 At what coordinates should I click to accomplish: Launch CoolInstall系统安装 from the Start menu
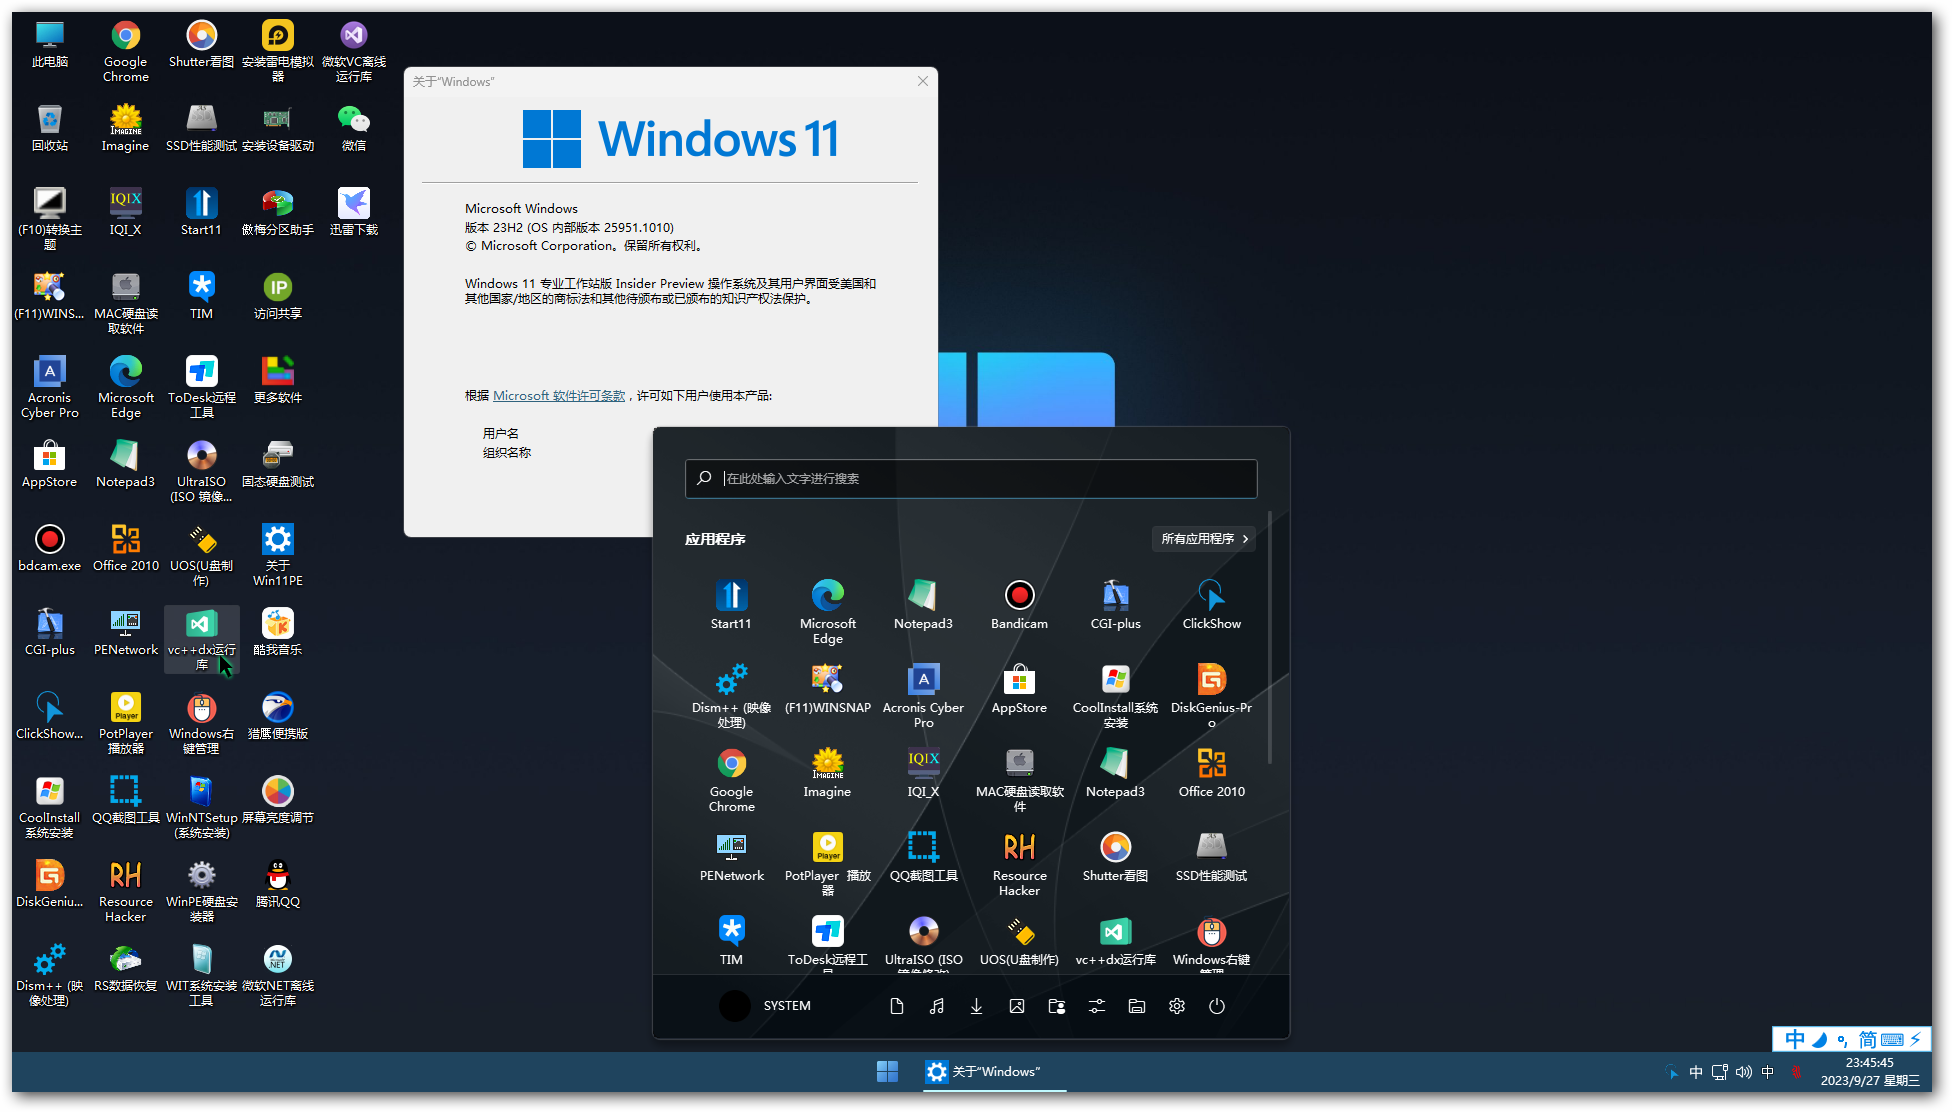(1115, 695)
